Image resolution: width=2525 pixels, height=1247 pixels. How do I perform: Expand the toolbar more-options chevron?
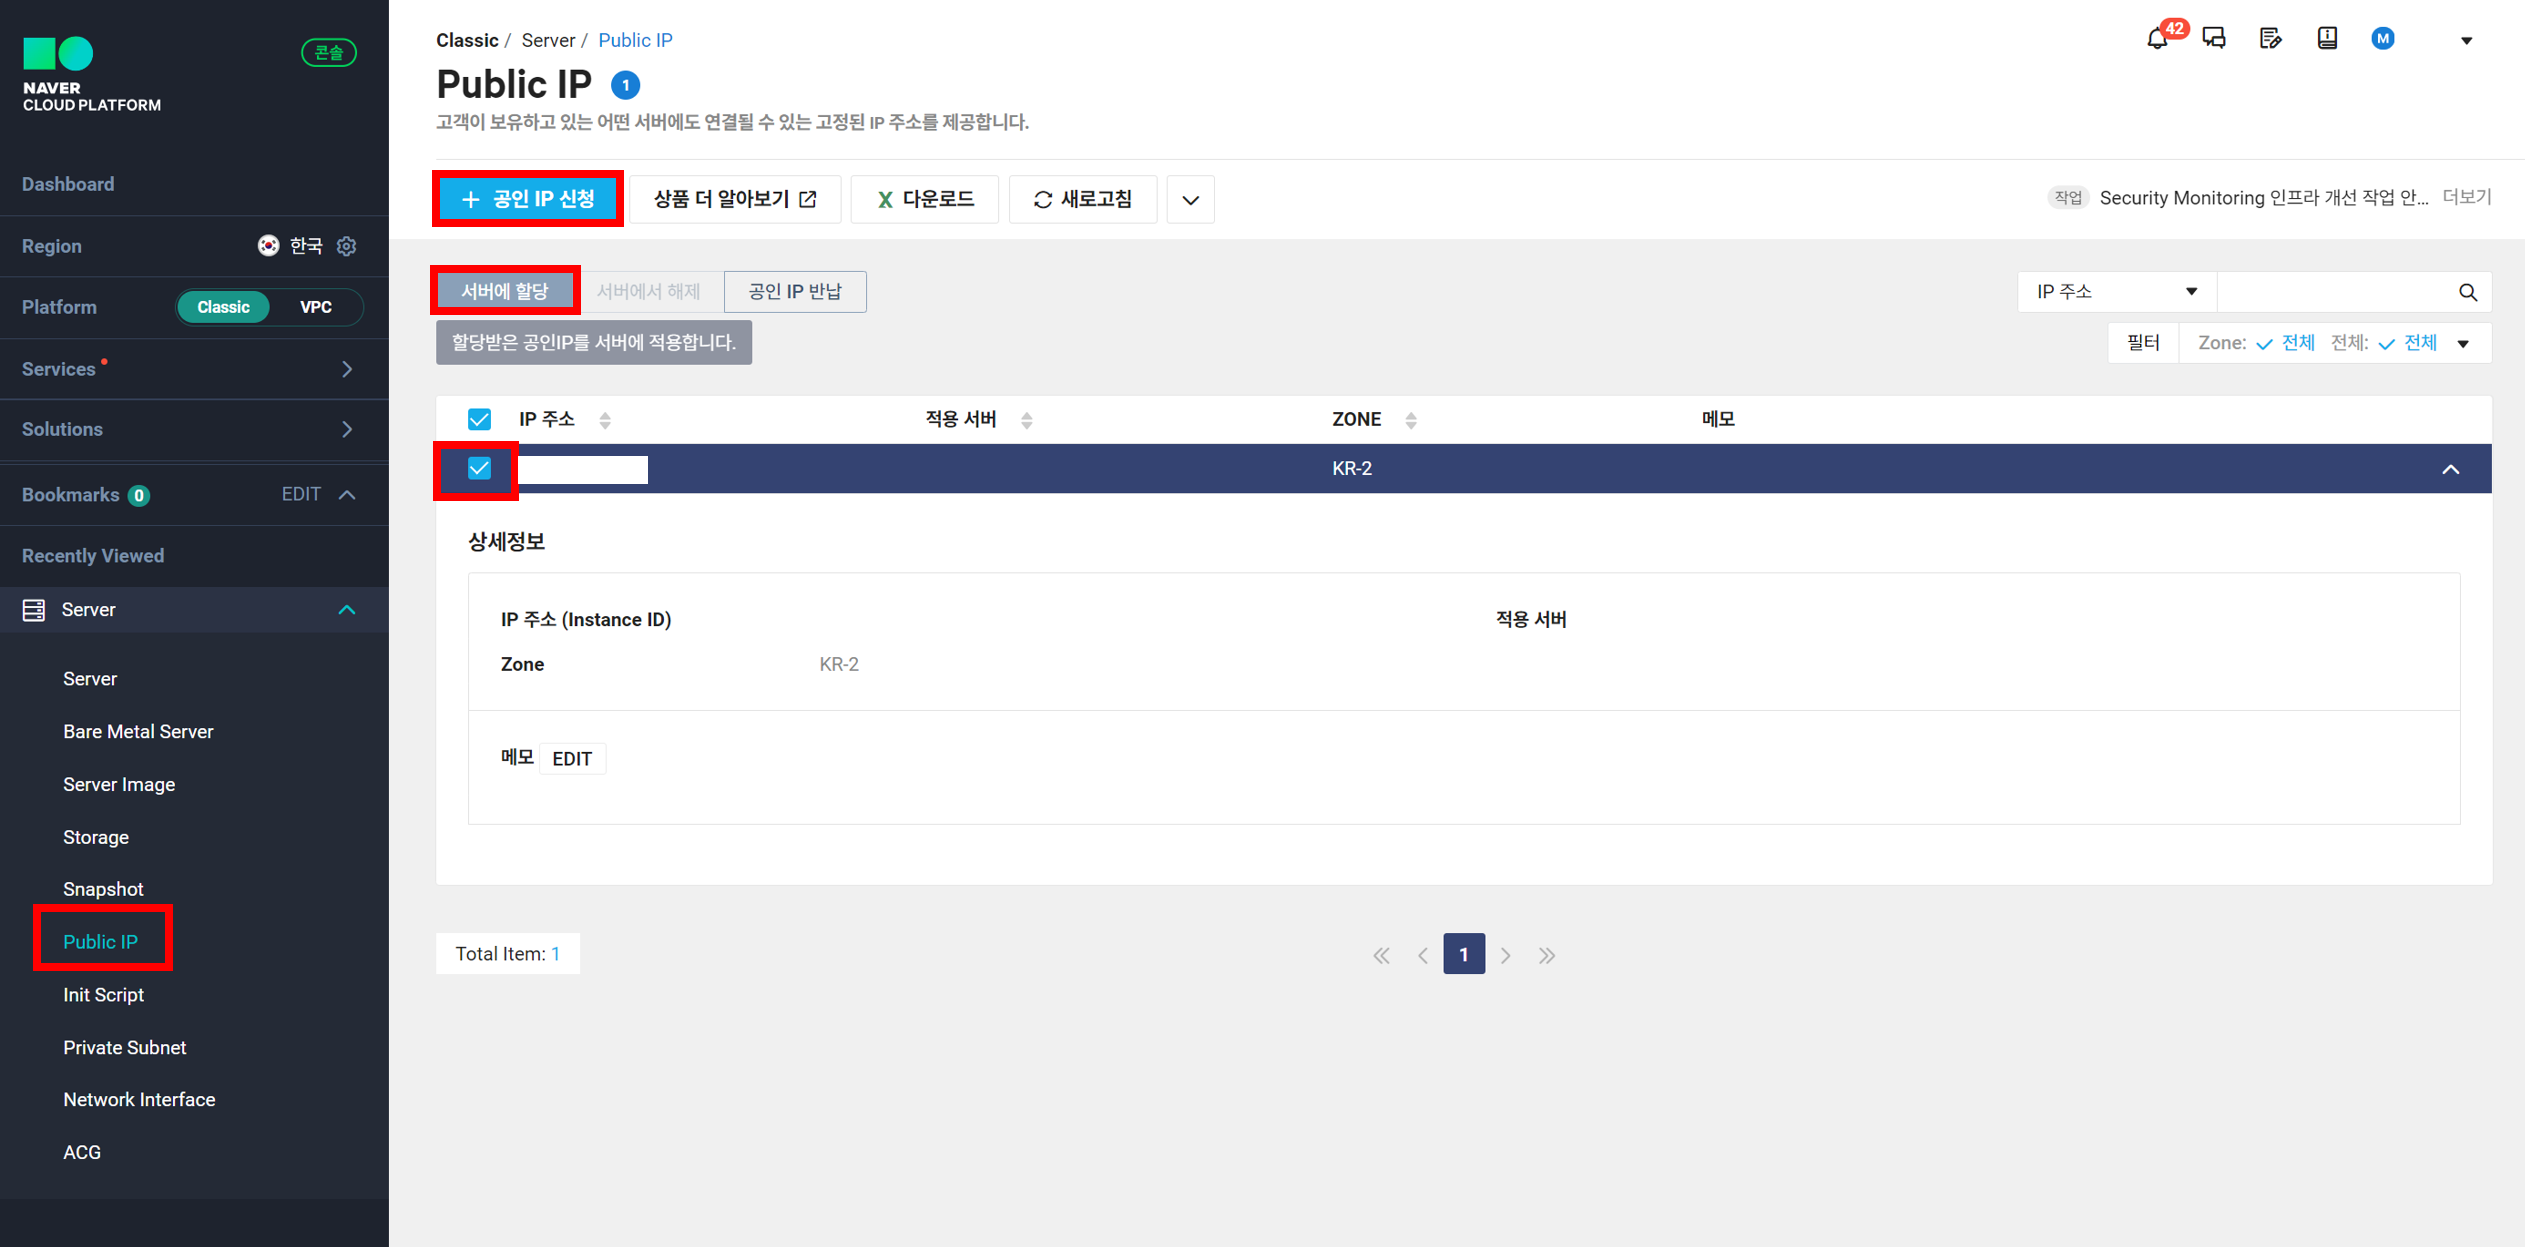point(1190,200)
